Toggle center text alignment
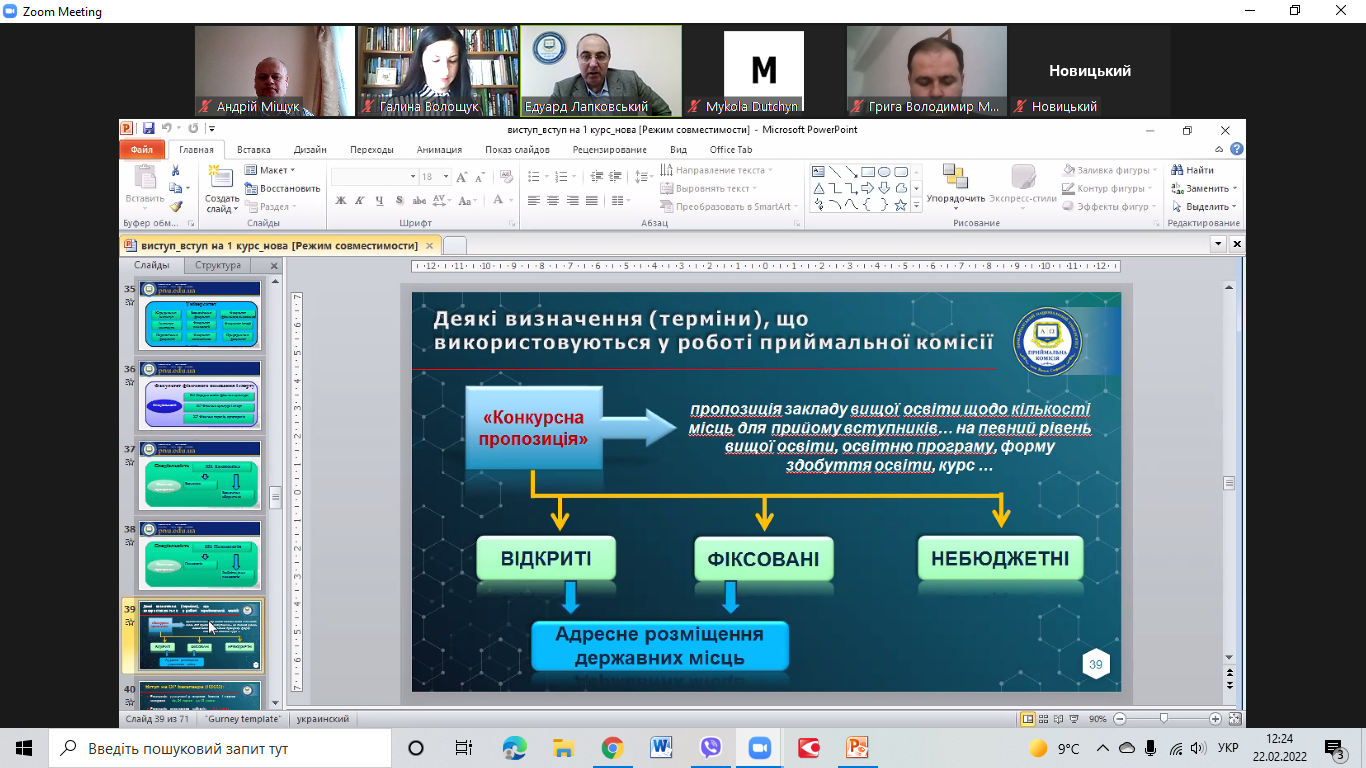Screen dimensions: 1366x768 (553, 201)
